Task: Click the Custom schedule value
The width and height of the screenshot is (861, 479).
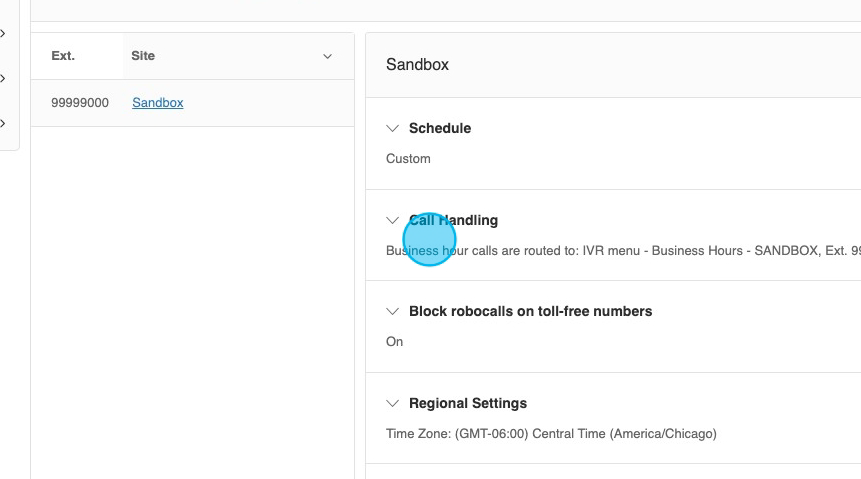Action: coord(408,159)
